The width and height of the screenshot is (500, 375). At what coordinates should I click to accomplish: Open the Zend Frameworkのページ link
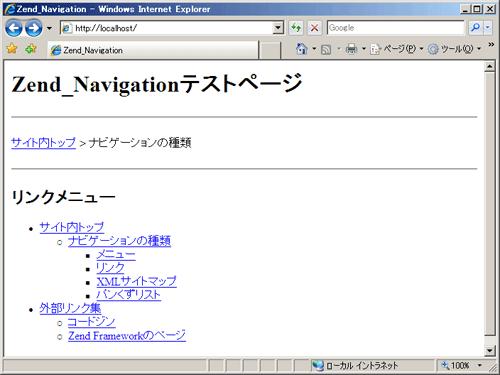pyautogui.click(x=127, y=336)
